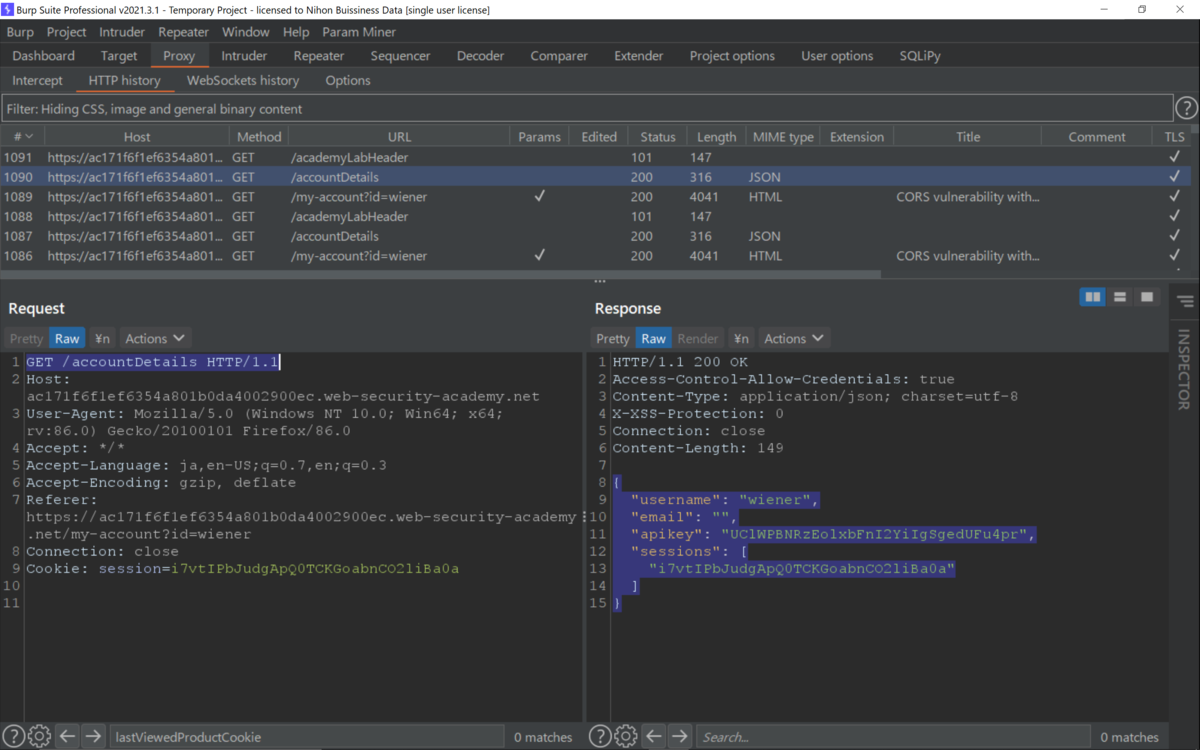Switch to the Repeater tool tab
The image size is (1200, 750).
click(x=319, y=56)
